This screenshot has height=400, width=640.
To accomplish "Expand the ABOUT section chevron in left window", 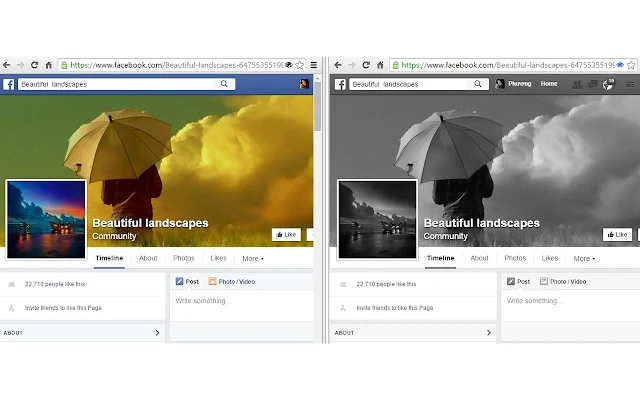I will (158, 333).
